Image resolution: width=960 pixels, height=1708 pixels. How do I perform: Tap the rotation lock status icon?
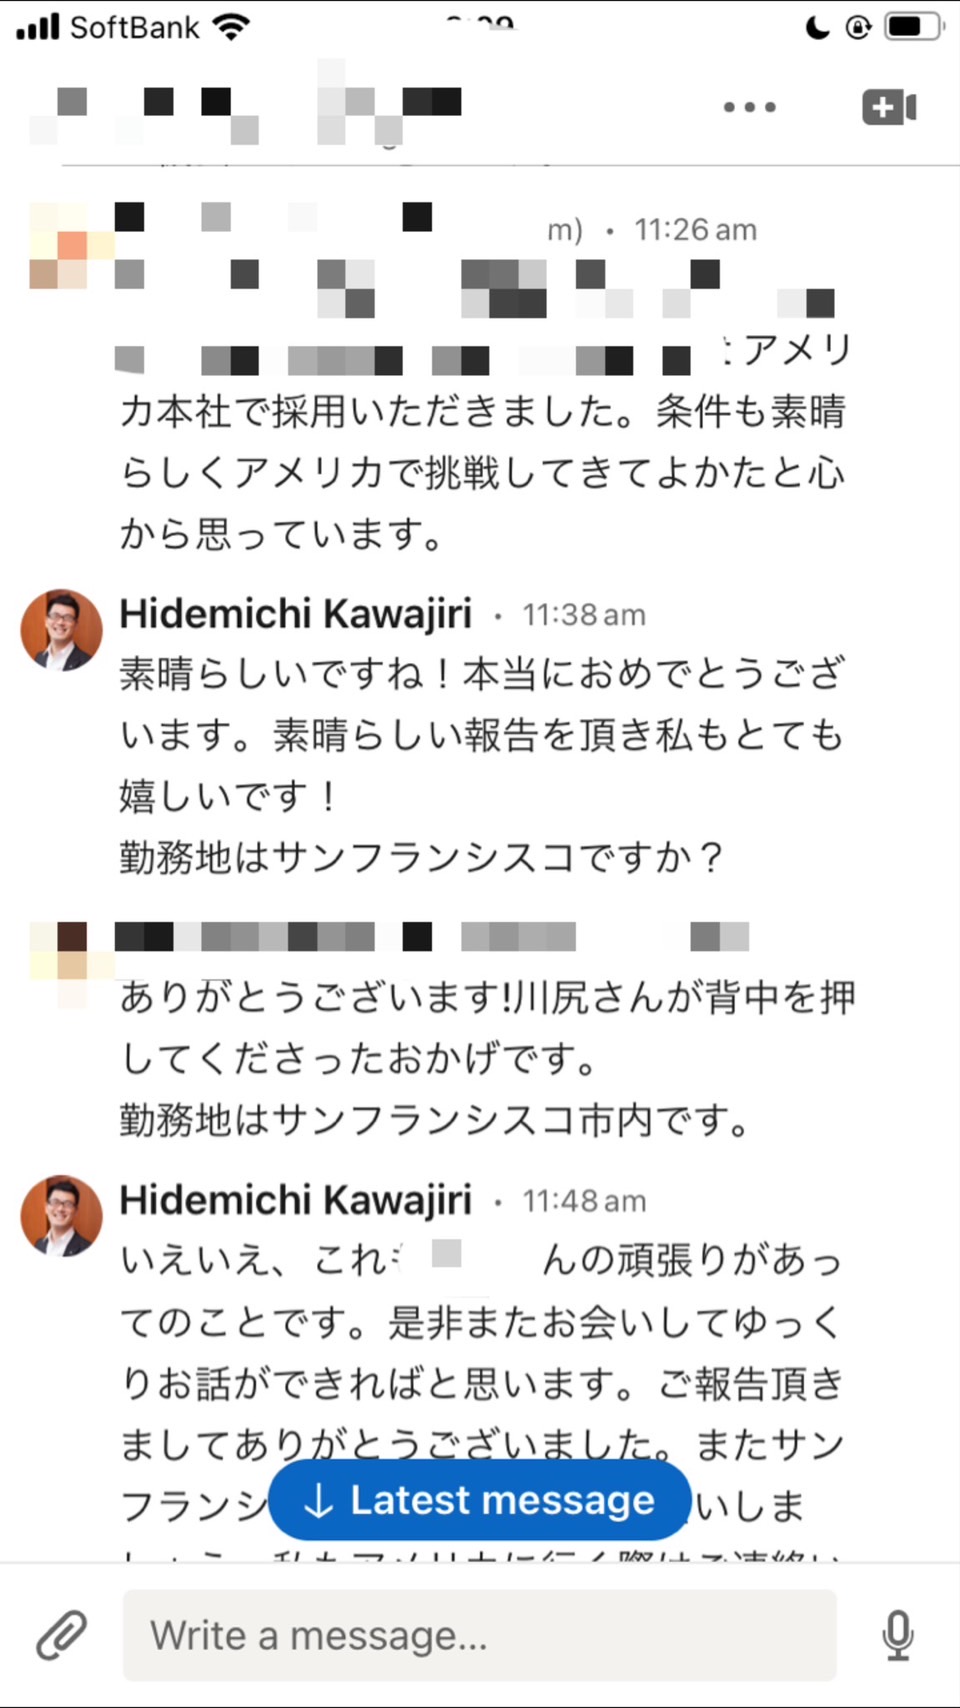coord(858,27)
